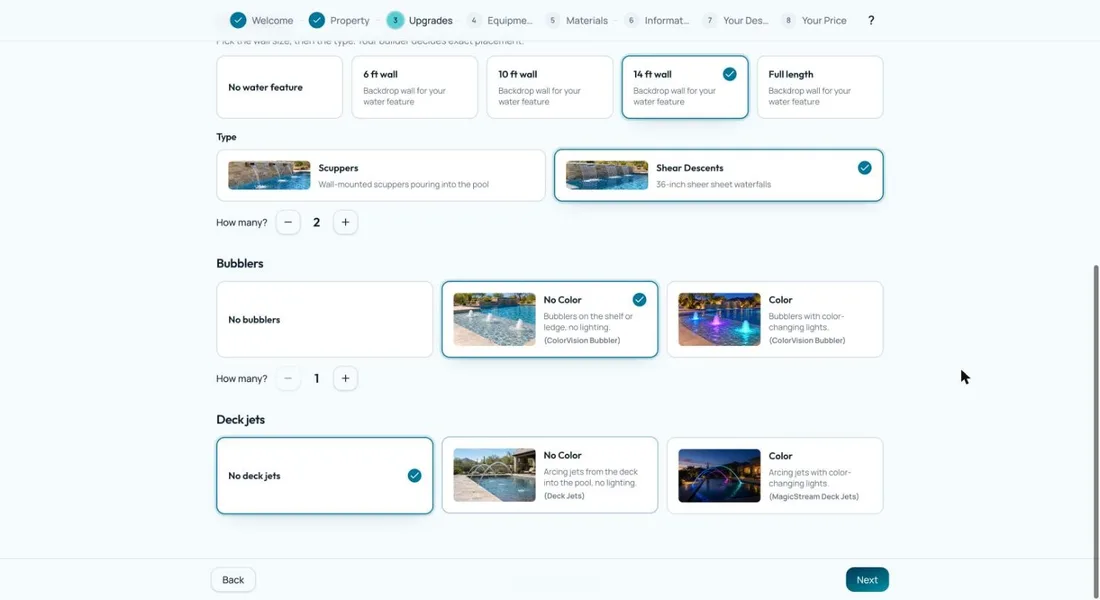Choose the No deck jets option
Image resolution: width=1100 pixels, height=600 pixels.
click(x=325, y=476)
